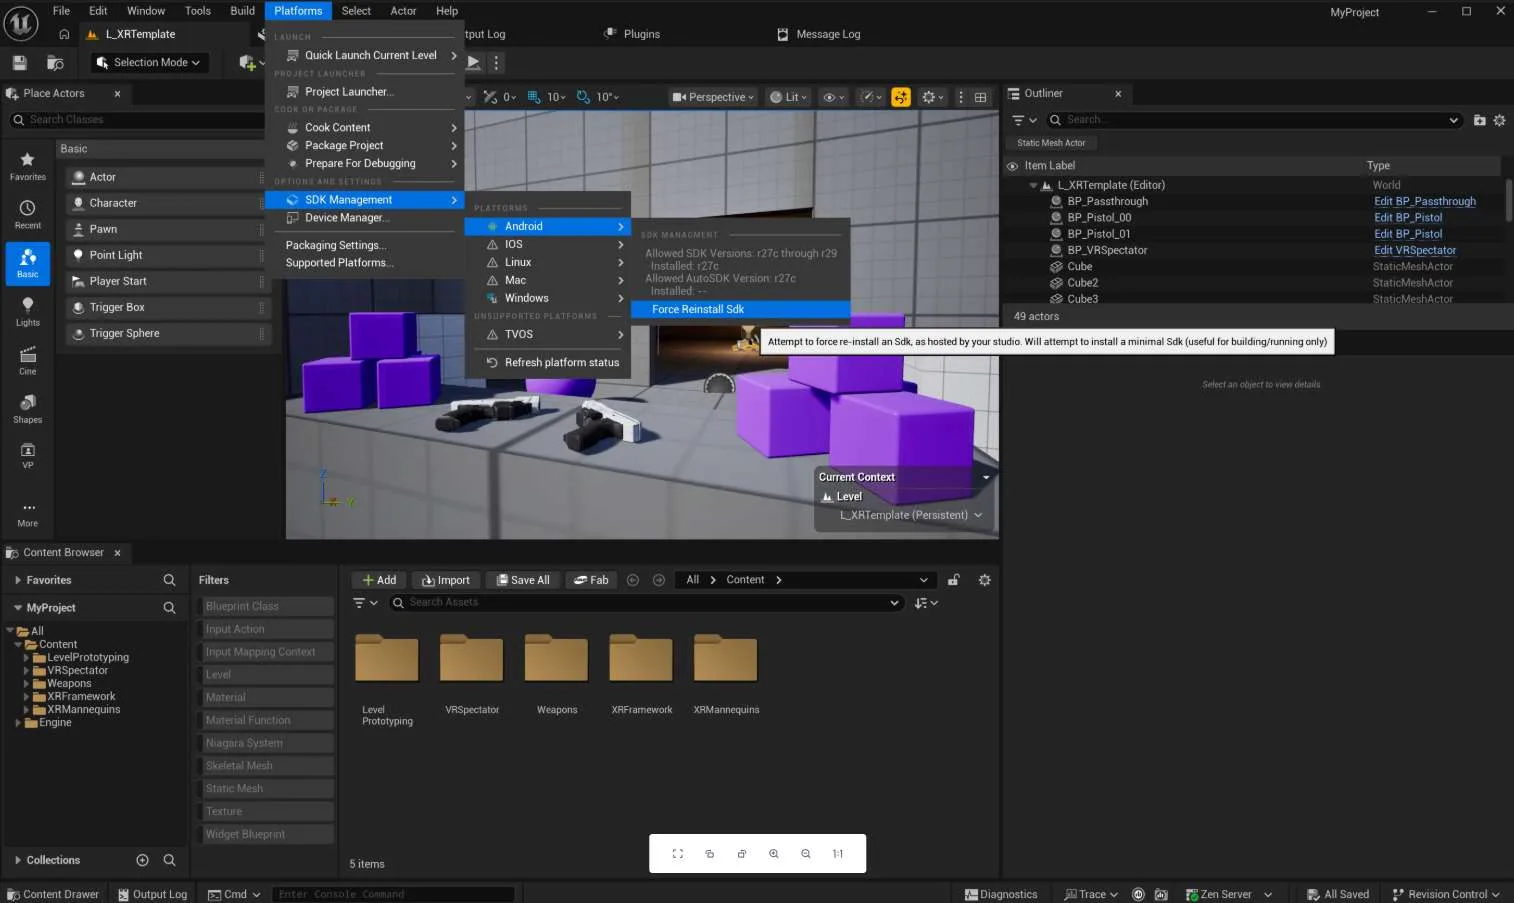The image size is (1514, 903).
Task: Open Content Browser settings gear
Action: point(984,580)
